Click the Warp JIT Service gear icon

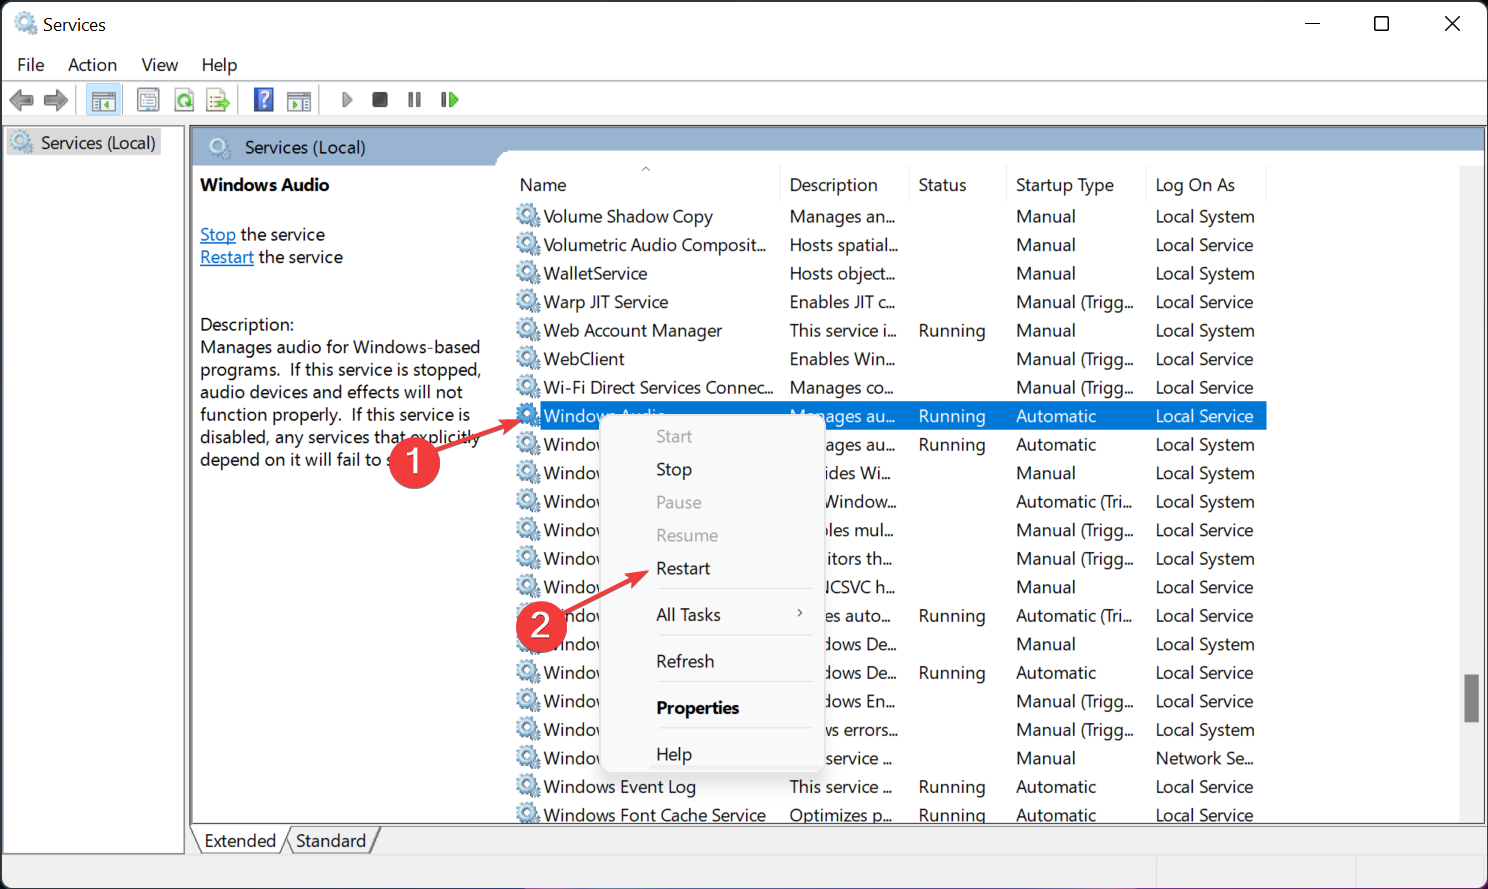pyautogui.click(x=528, y=301)
